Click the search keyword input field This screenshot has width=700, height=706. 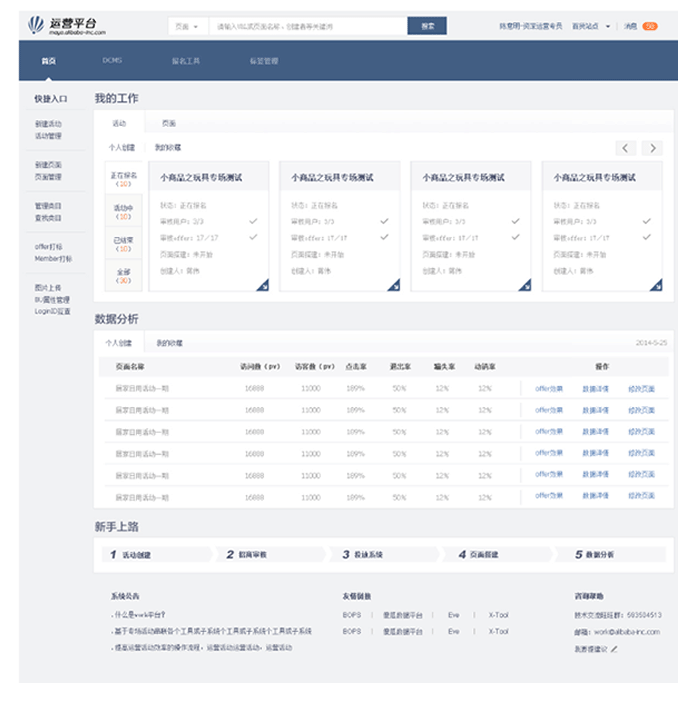tap(308, 27)
